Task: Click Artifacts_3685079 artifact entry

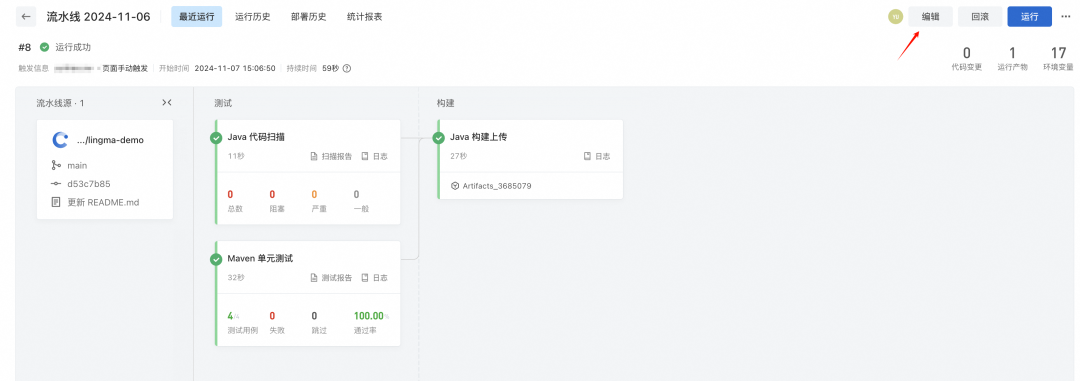Action: click(x=491, y=186)
